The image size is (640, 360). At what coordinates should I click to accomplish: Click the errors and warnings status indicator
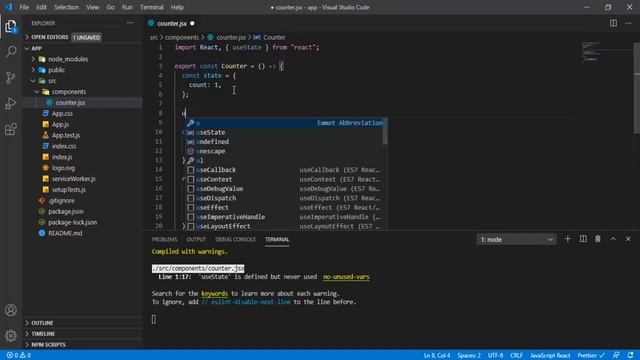(19, 356)
